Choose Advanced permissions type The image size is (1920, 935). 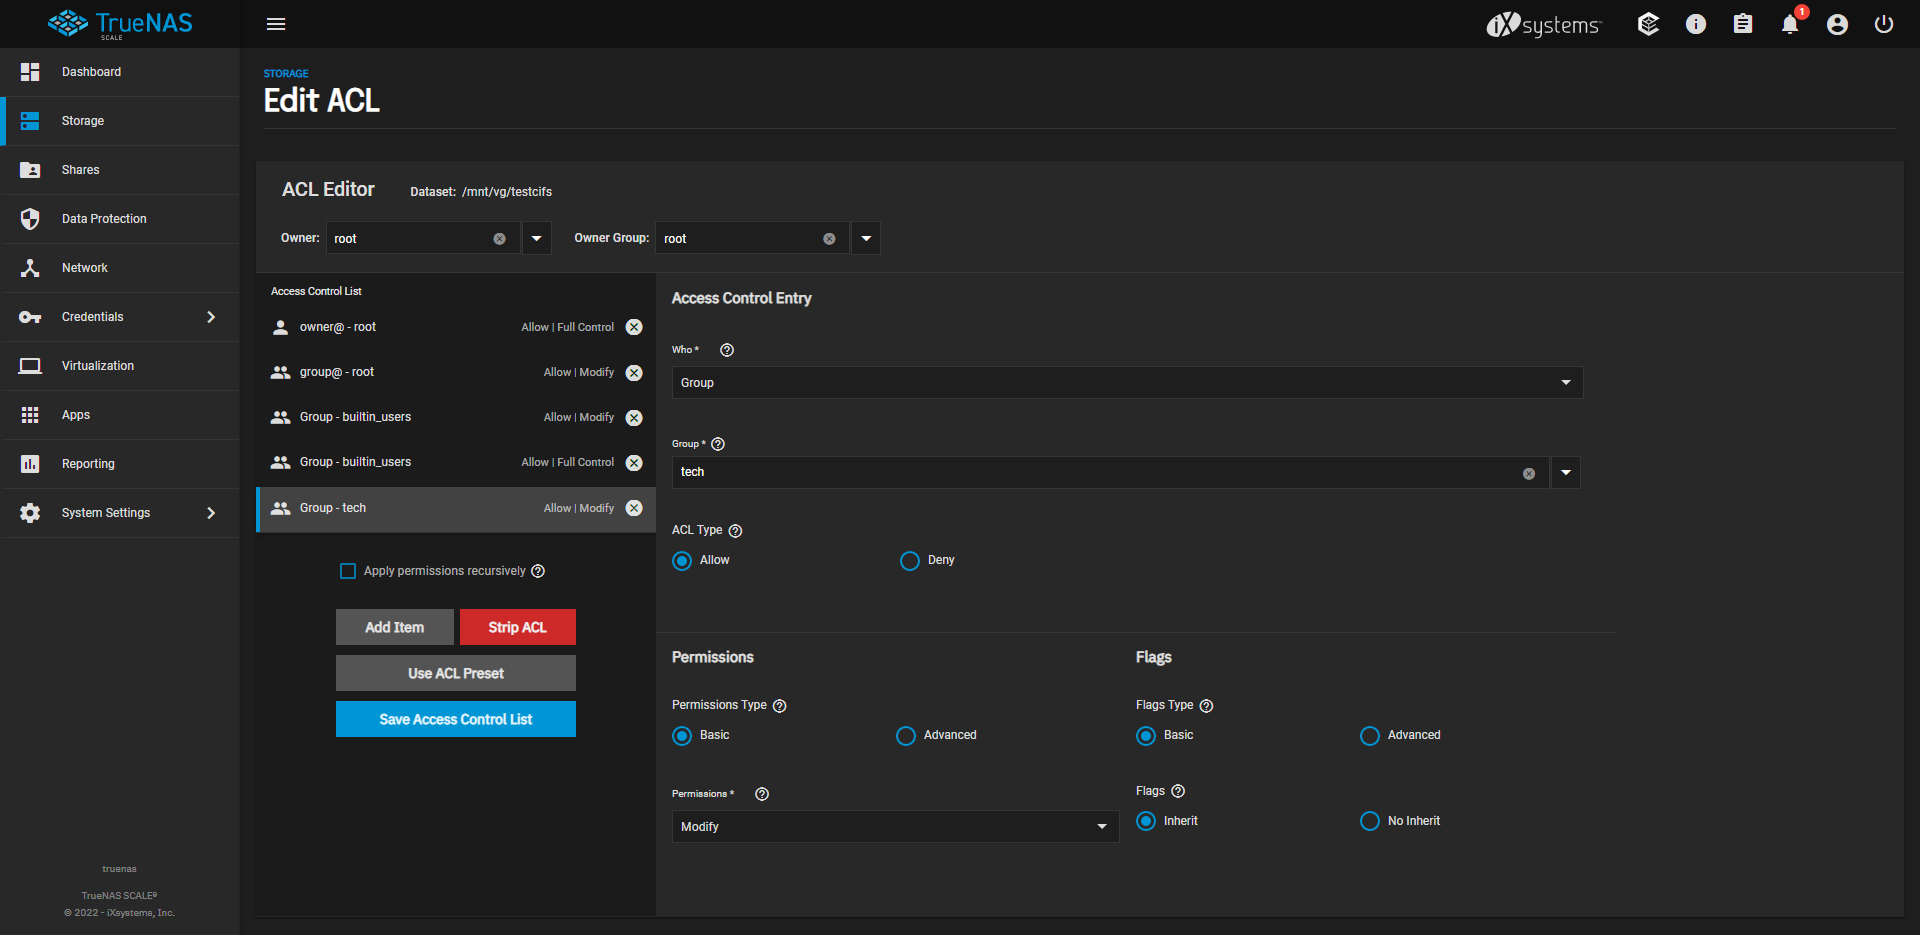click(906, 736)
